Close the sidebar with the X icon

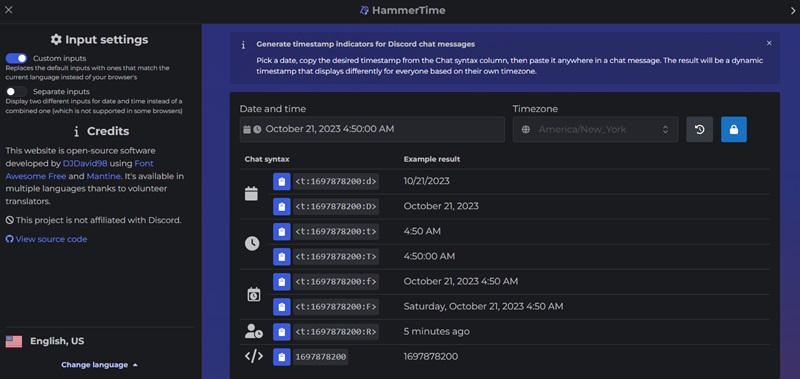(9, 10)
